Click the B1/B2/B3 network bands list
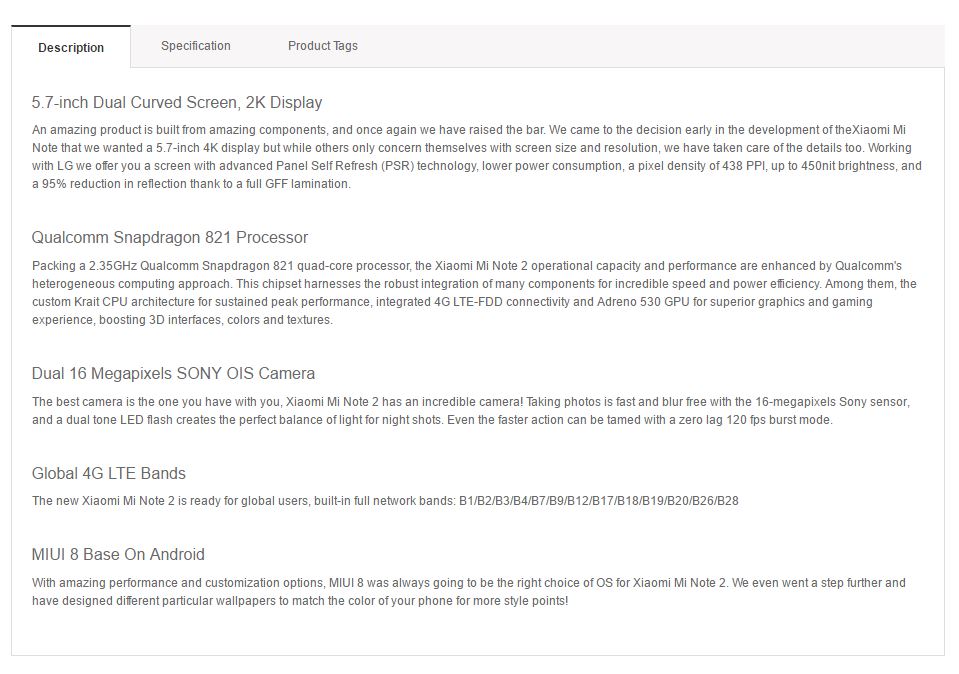This screenshot has width=959, height=674. (598, 501)
